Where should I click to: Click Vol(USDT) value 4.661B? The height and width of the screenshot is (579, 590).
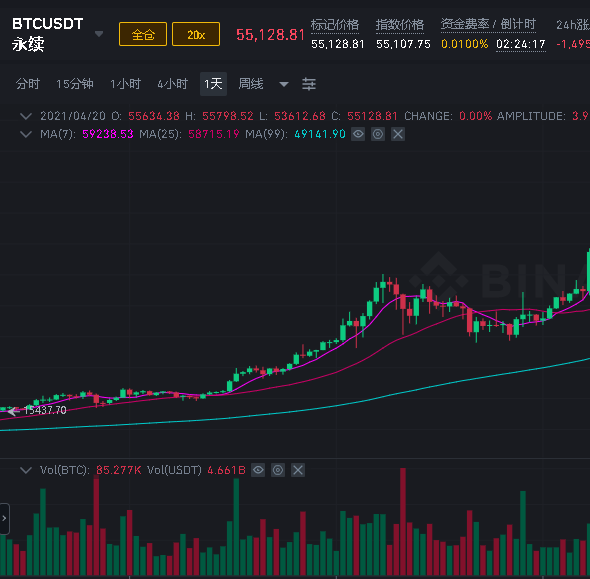pyautogui.click(x=227, y=470)
